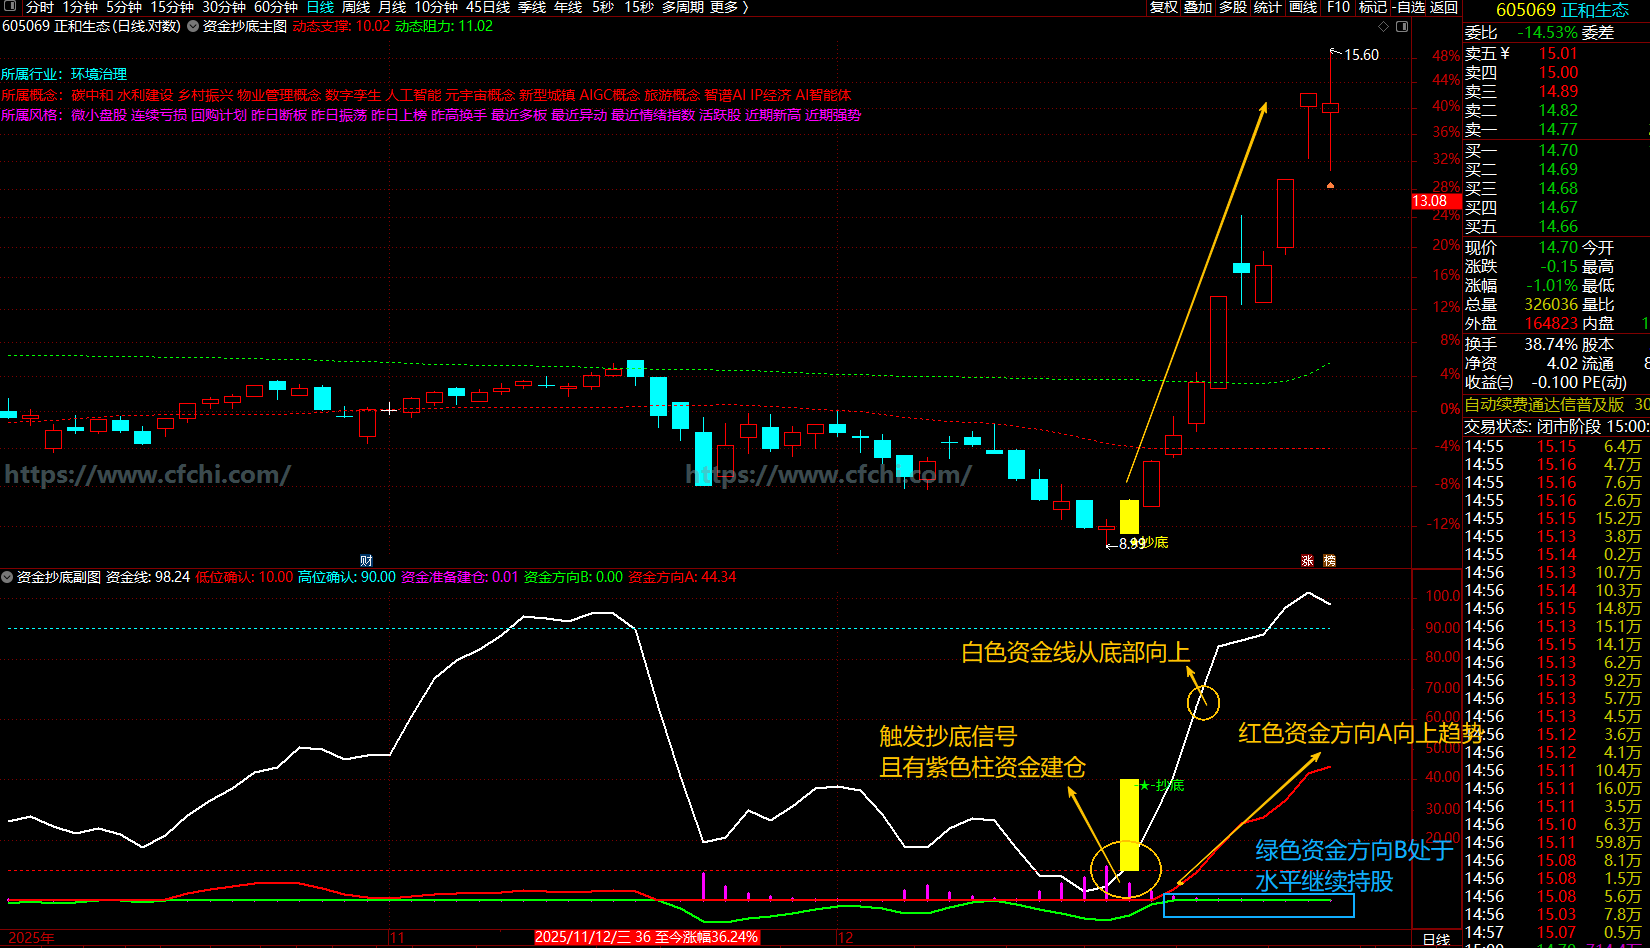1650x948 pixels.
Task: Select the 10分钟 period
Action: [436, 7]
